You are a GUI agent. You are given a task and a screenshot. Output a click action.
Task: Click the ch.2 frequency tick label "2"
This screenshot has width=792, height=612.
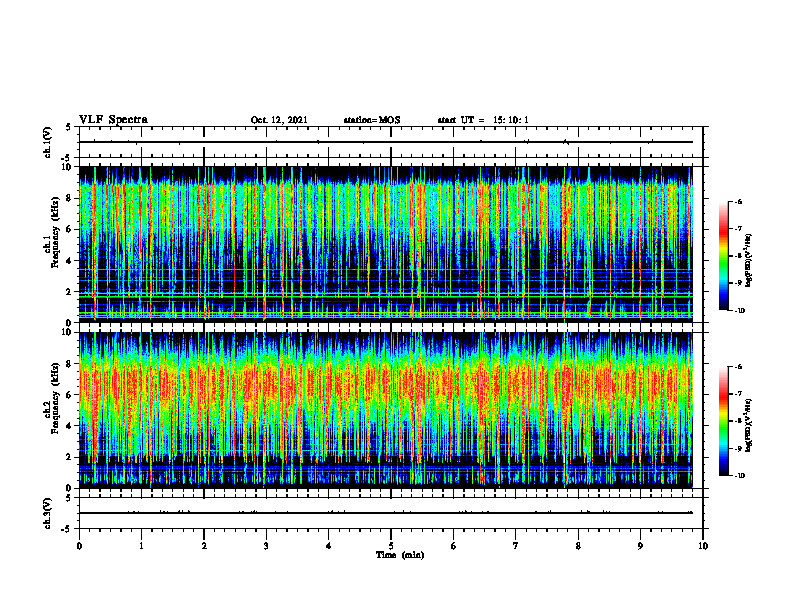point(70,457)
